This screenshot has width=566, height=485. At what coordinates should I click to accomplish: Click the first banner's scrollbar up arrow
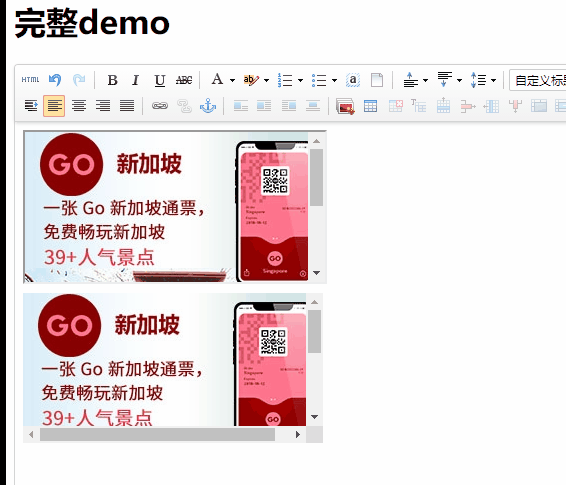[317, 141]
